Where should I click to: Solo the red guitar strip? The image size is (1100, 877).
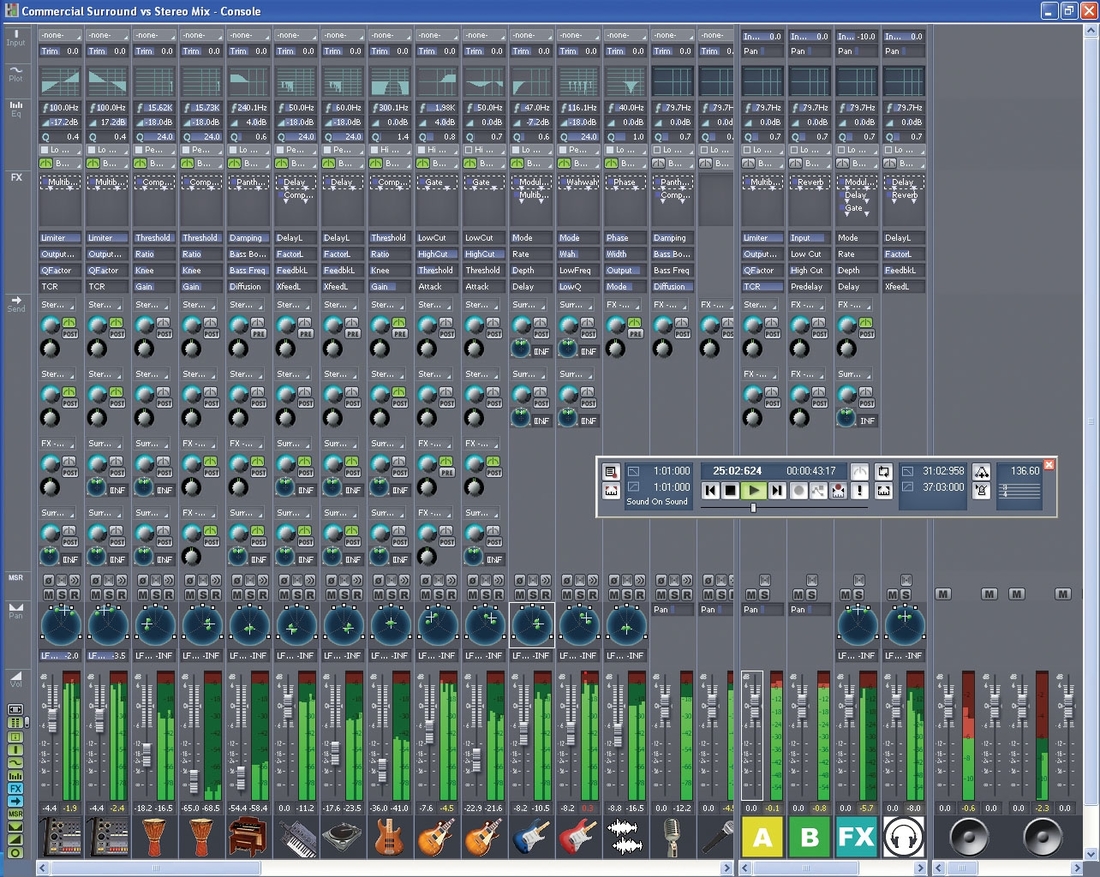click(x=580, y=594)
